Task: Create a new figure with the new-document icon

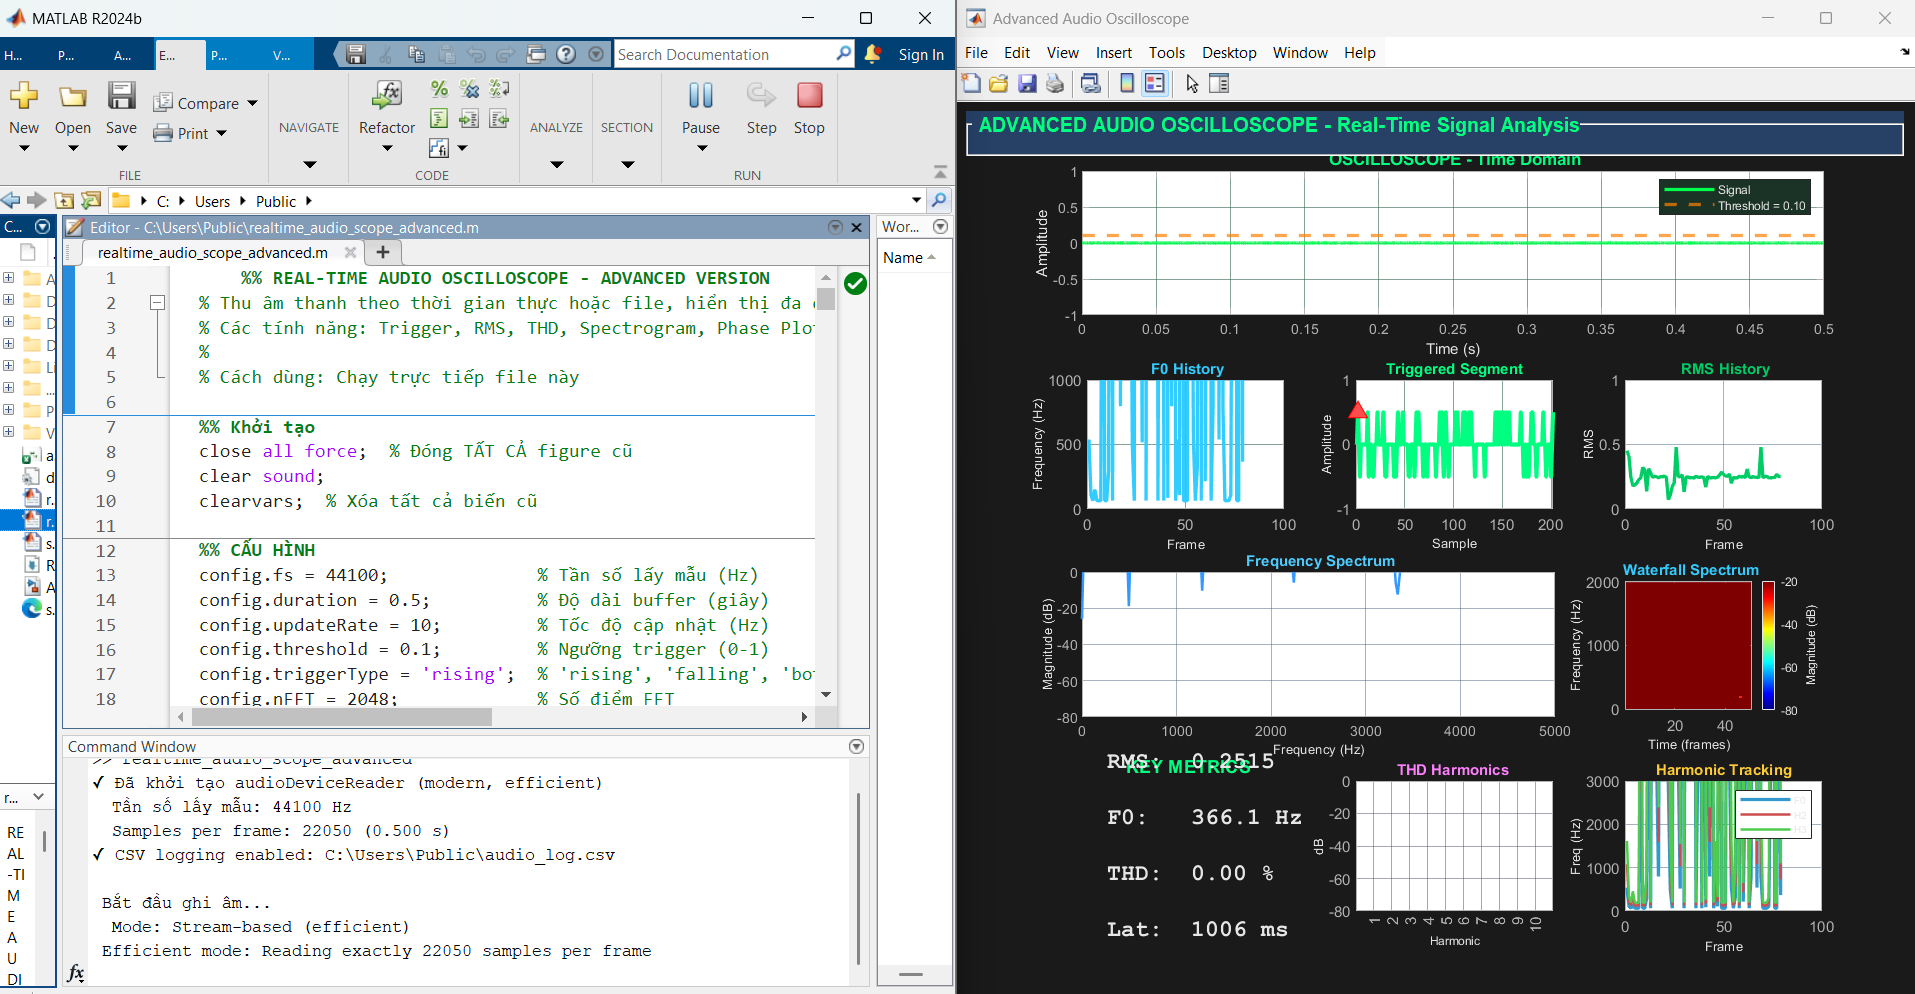Action: [971, 84]
